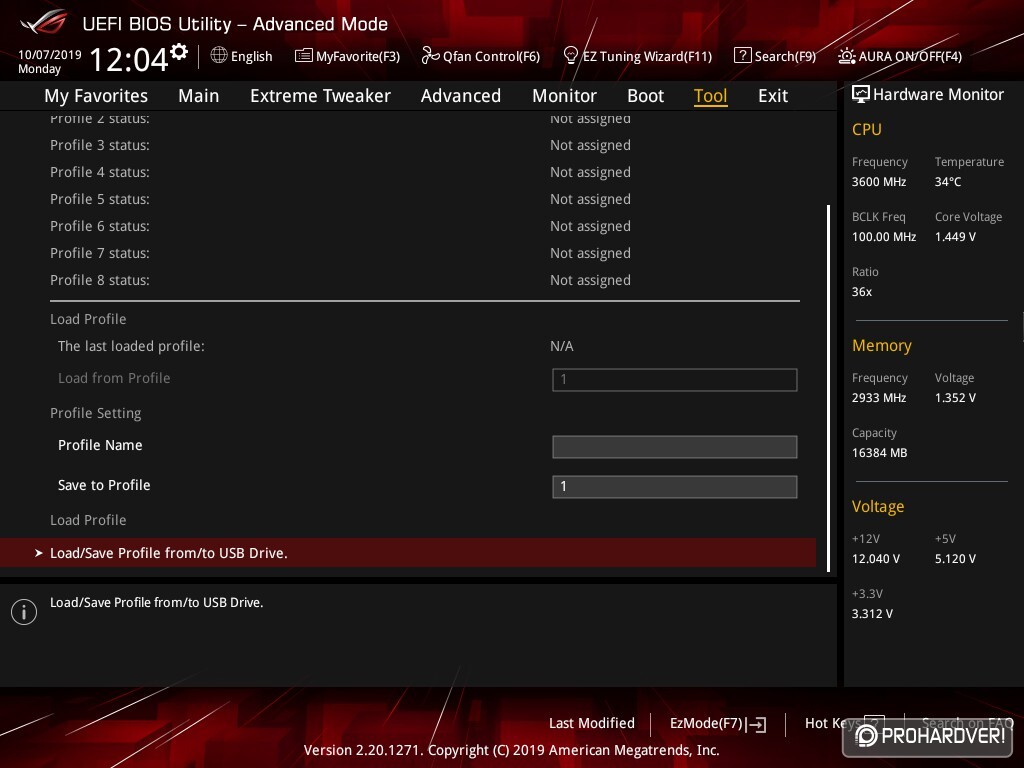Select Profile 4 status row

pyautogui.click(x=424, y=172)
